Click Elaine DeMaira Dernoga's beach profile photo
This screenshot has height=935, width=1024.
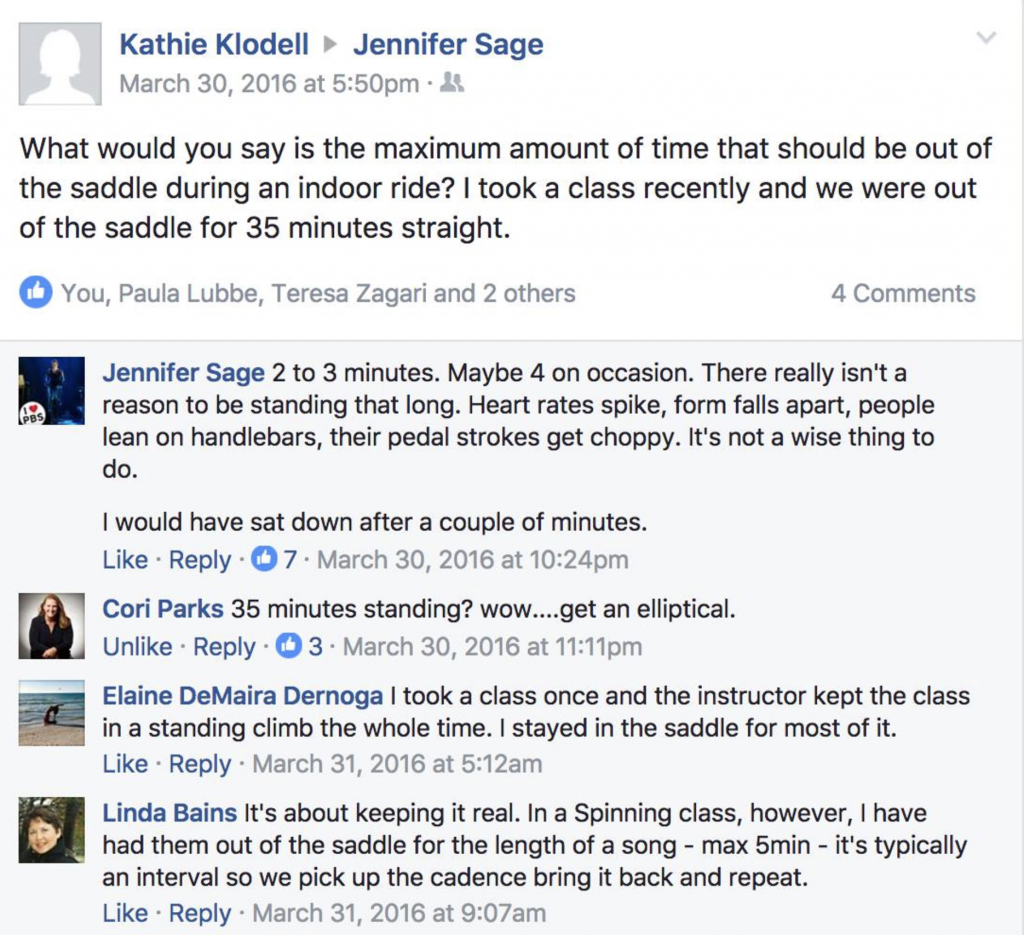(51, 714)
